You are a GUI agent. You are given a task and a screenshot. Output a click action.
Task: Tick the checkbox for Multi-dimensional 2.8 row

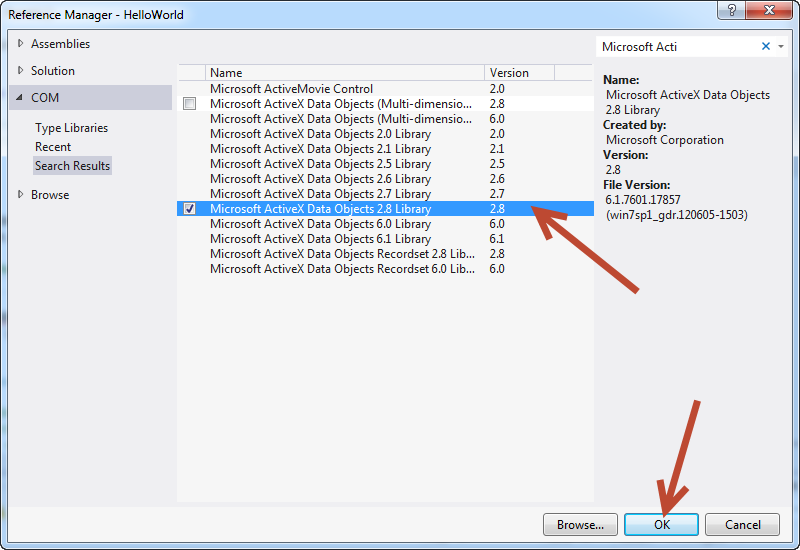[189, 104]
